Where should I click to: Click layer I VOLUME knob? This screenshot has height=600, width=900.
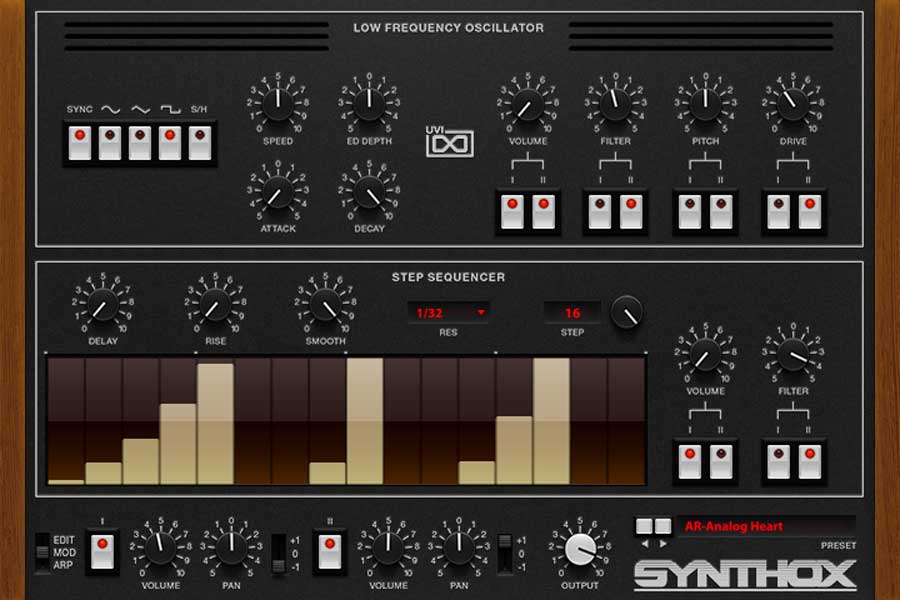pyautogui.click(x=161, y=548)
